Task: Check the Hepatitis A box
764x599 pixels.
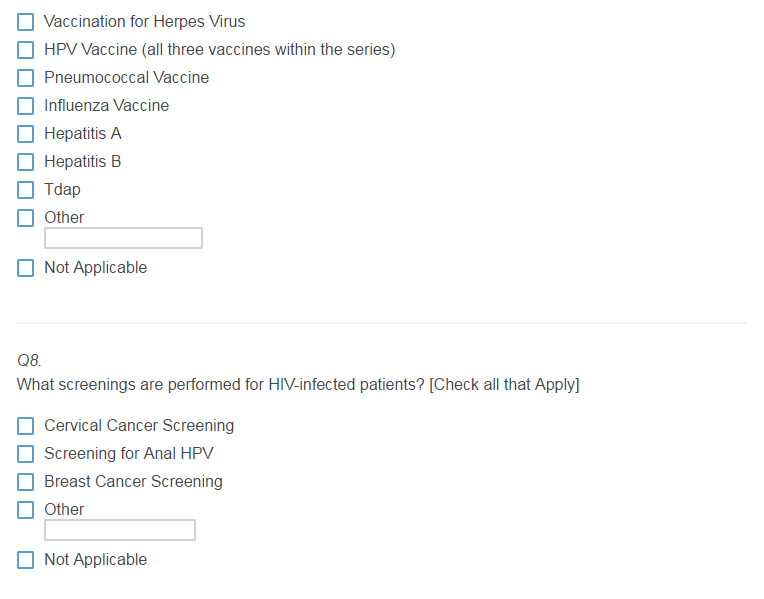Action: pyautogui.click(x=26, y=134)
